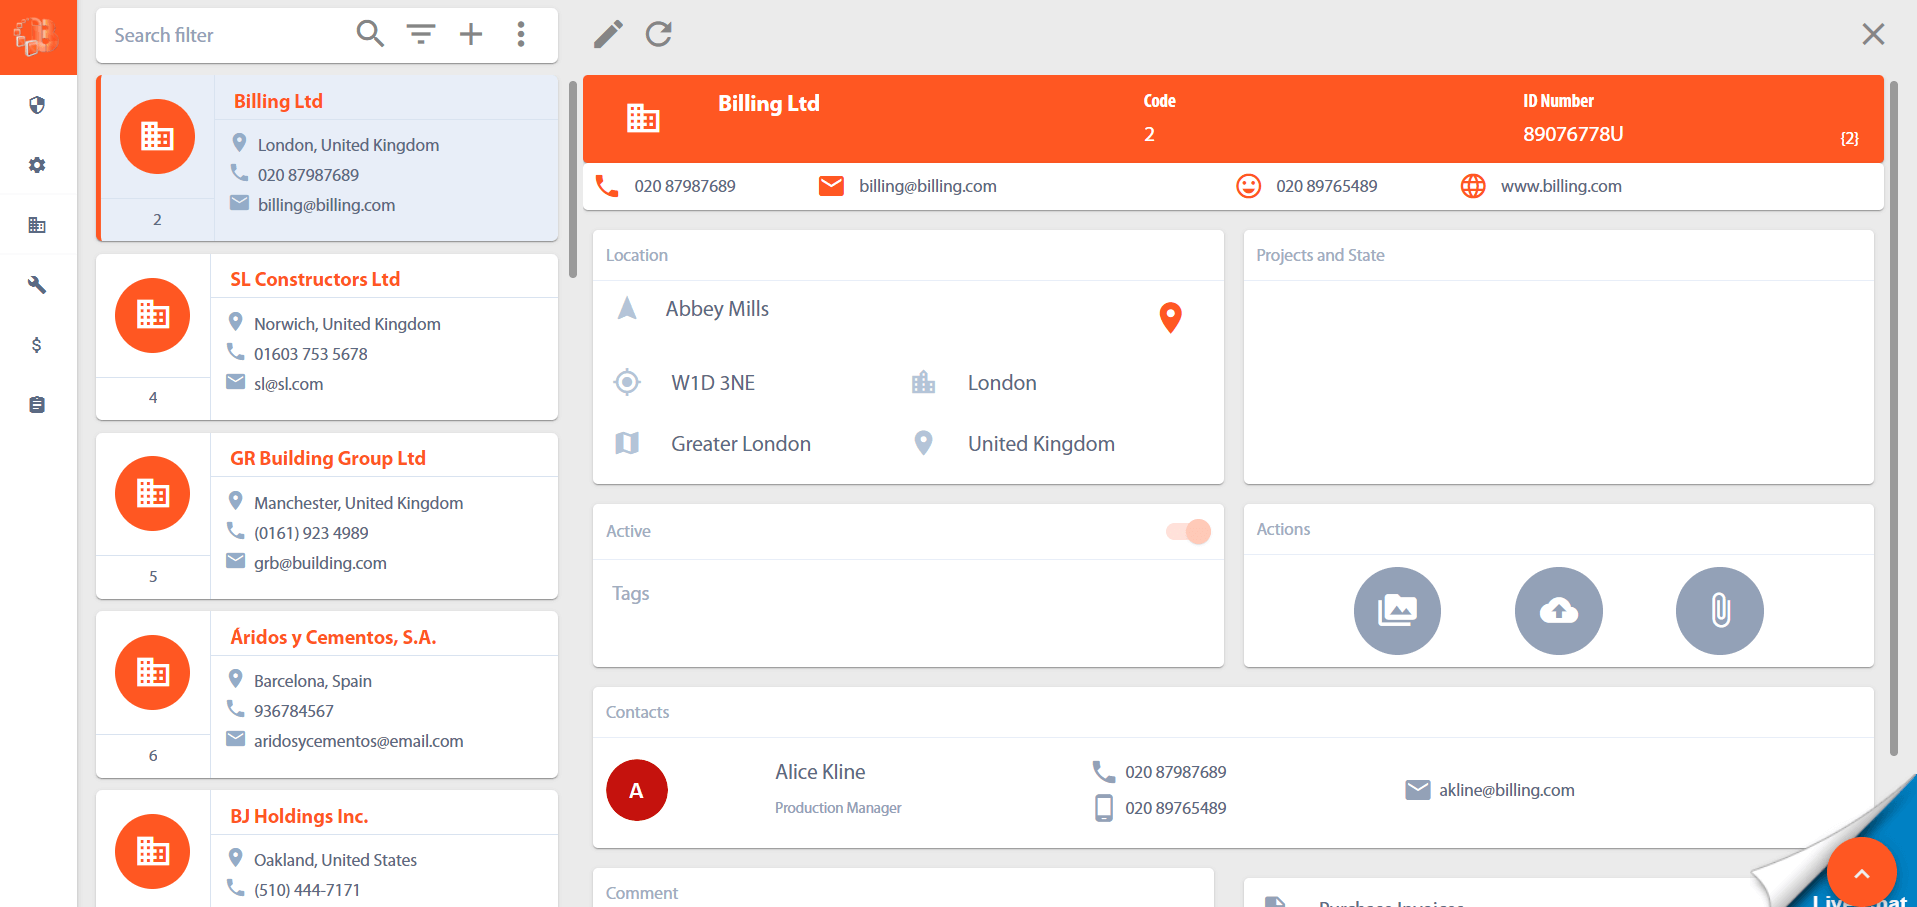The image size is (1917, 907).
Task: Open the www.billing.com website link
Action: tap(1560, 186)
